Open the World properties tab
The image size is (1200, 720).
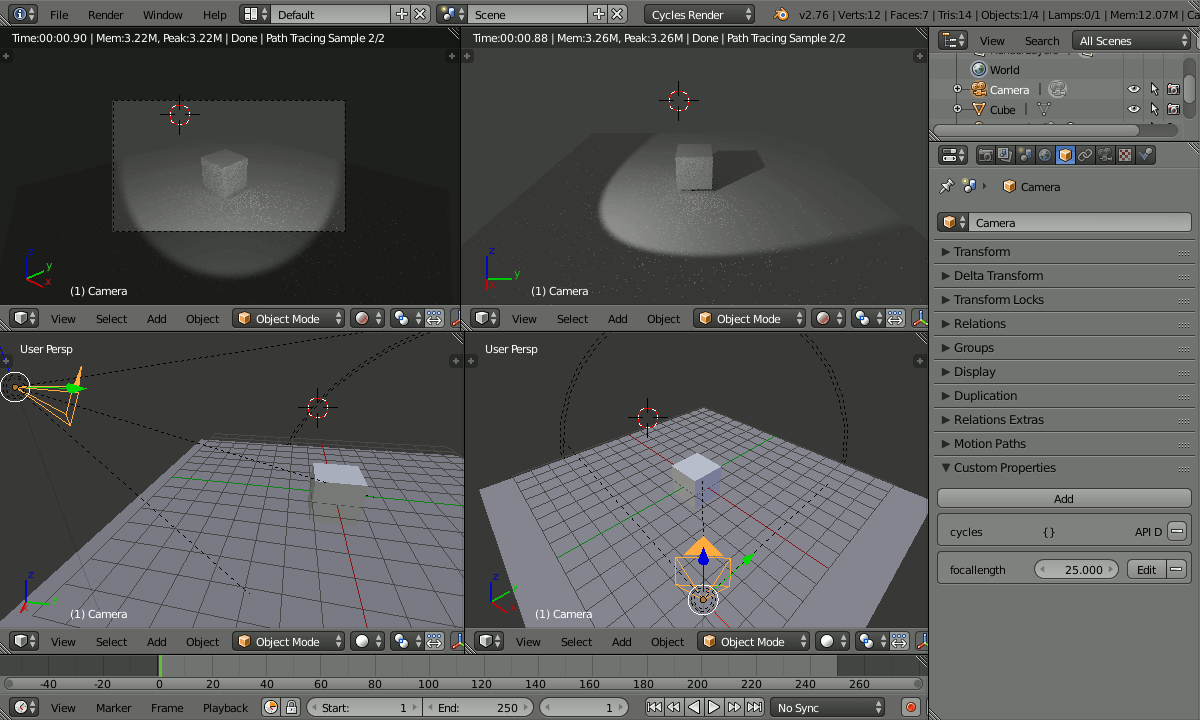coord(1045,155)
